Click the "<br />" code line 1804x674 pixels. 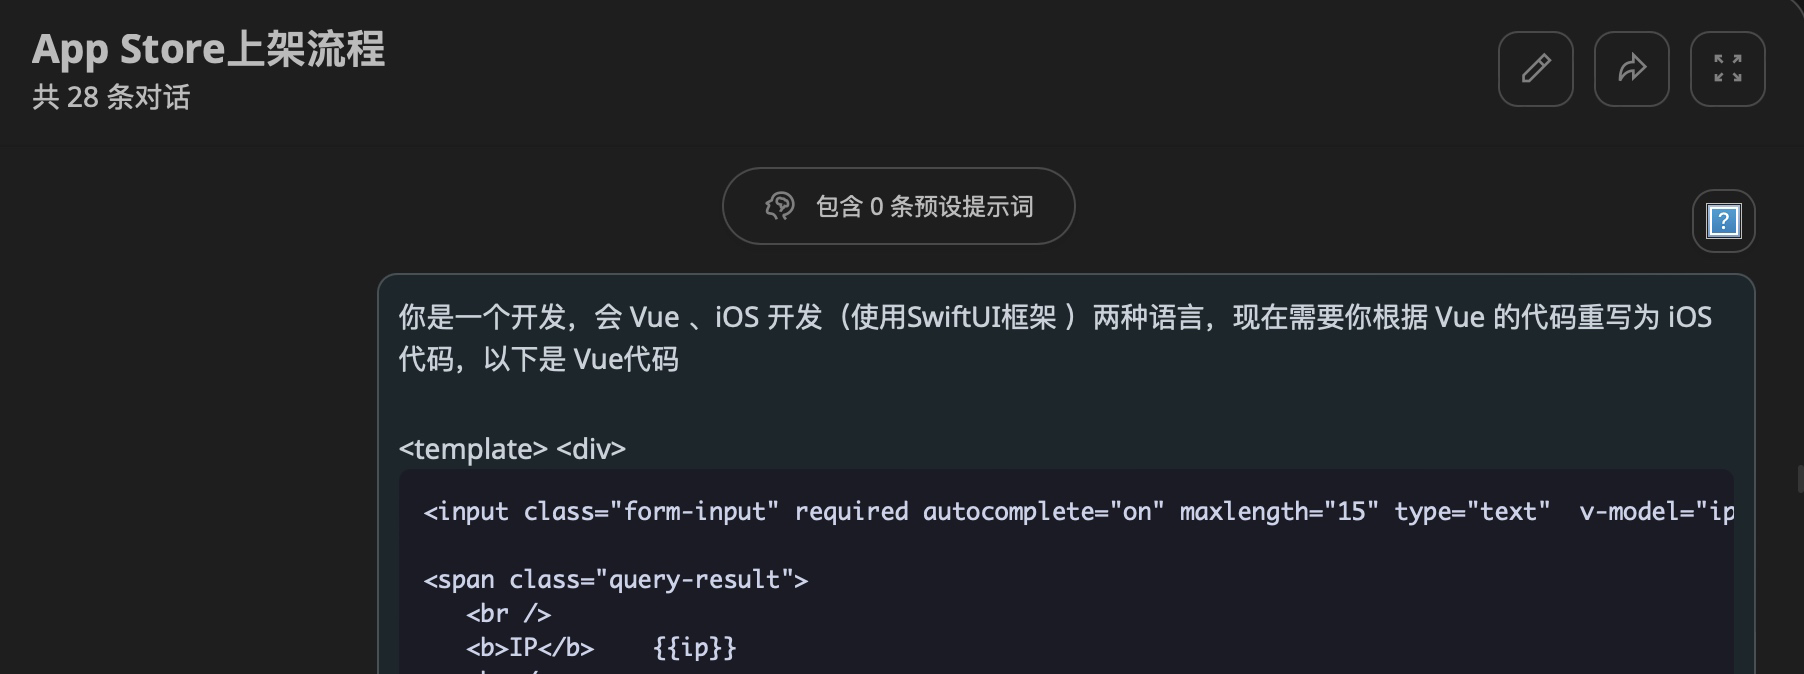pyautogui.click(x=508, y=614)
